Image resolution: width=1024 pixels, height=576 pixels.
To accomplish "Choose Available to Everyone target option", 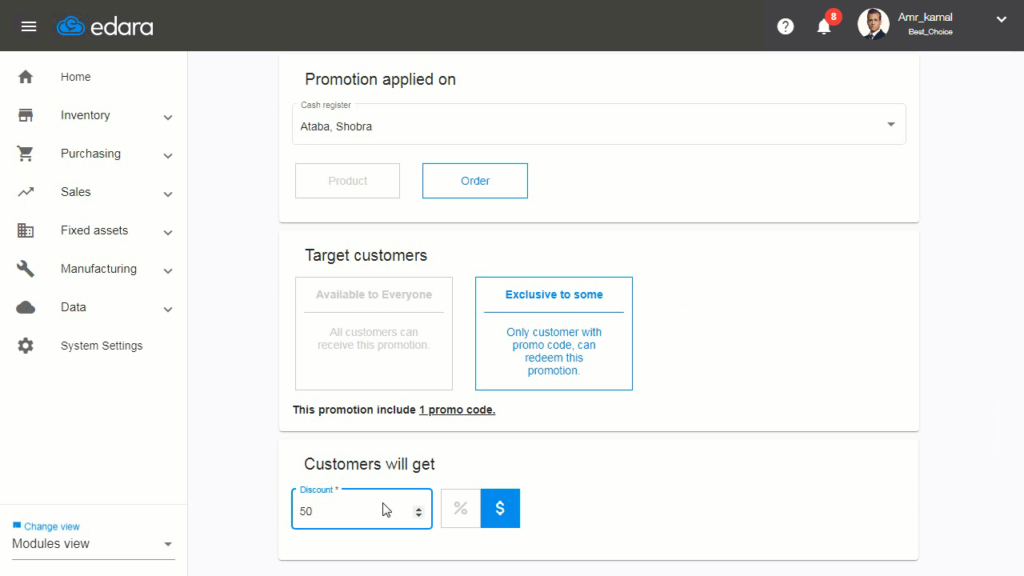I will [x=373, y=333].
